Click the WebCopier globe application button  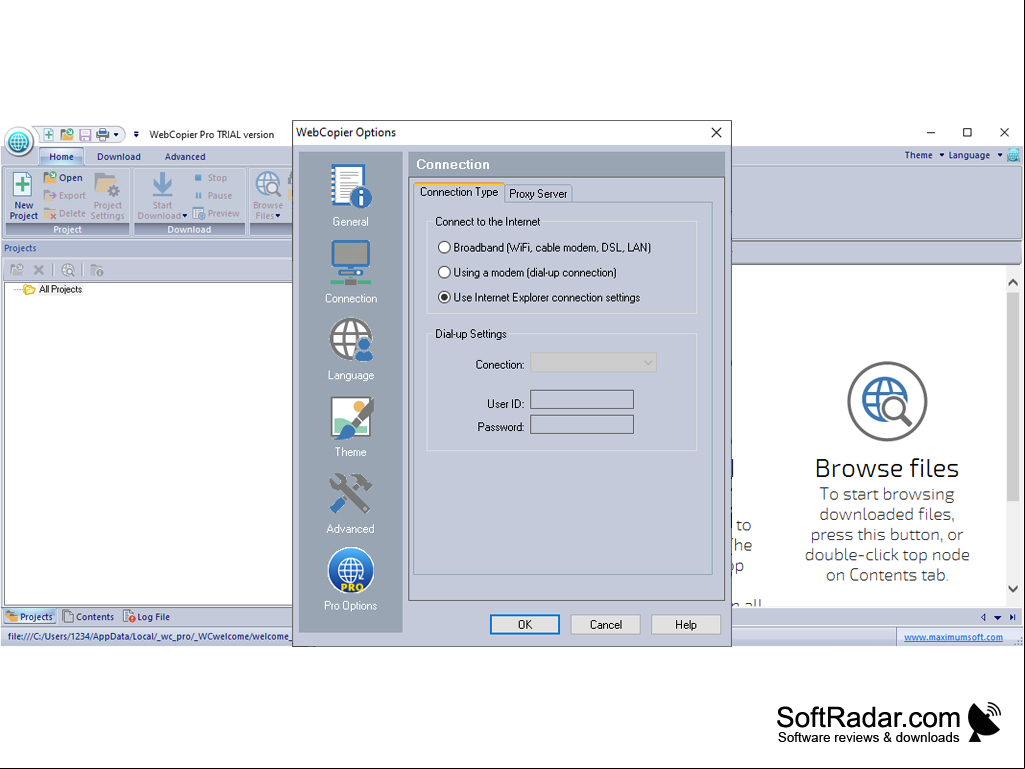pyautogui.click(x=19, y=141)
